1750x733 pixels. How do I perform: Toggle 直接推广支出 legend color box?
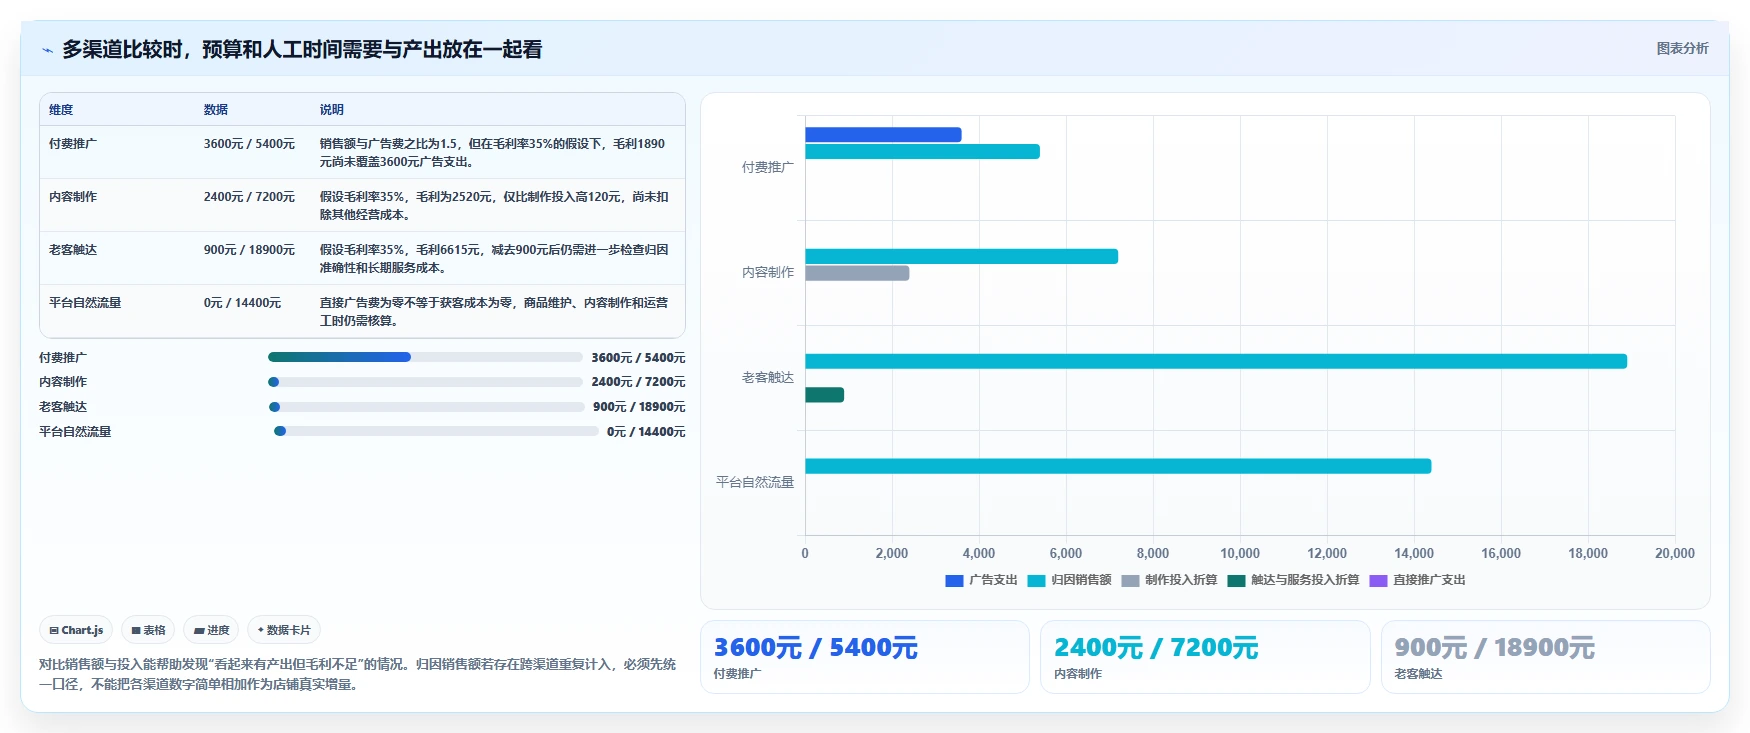pos(1378,580)
